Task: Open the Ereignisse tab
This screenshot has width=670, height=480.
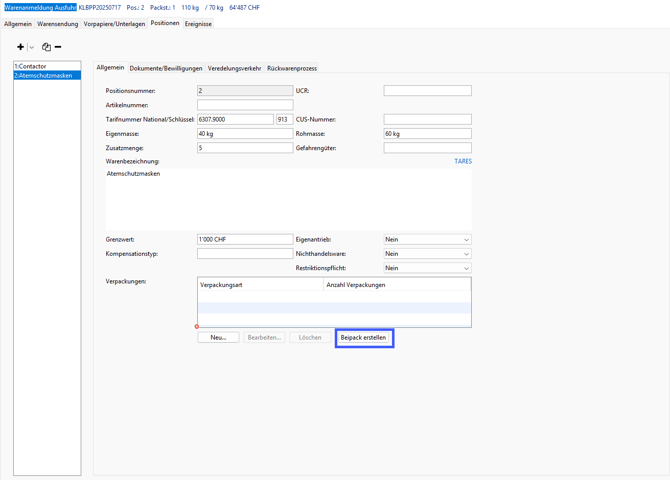Action: click(x=198, y=24)
